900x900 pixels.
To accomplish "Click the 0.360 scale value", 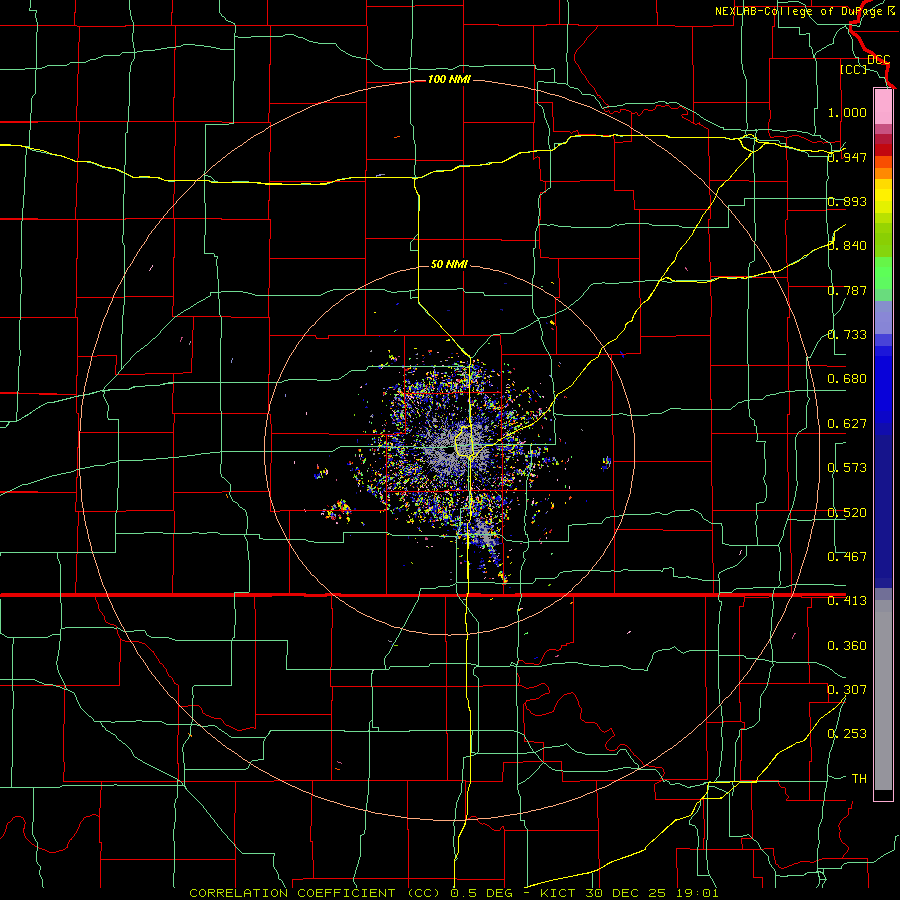I will 847,646.
